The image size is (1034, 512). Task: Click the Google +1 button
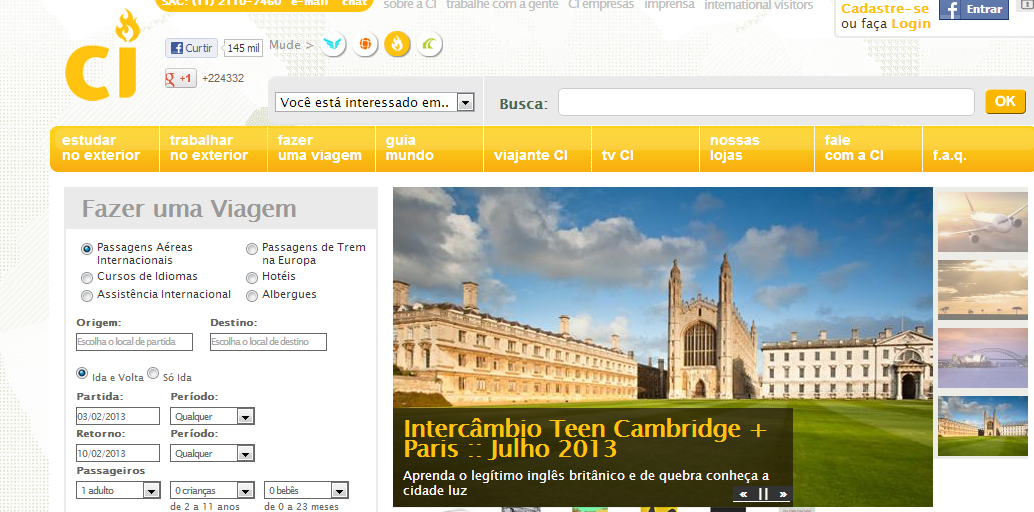click(181, 78)
